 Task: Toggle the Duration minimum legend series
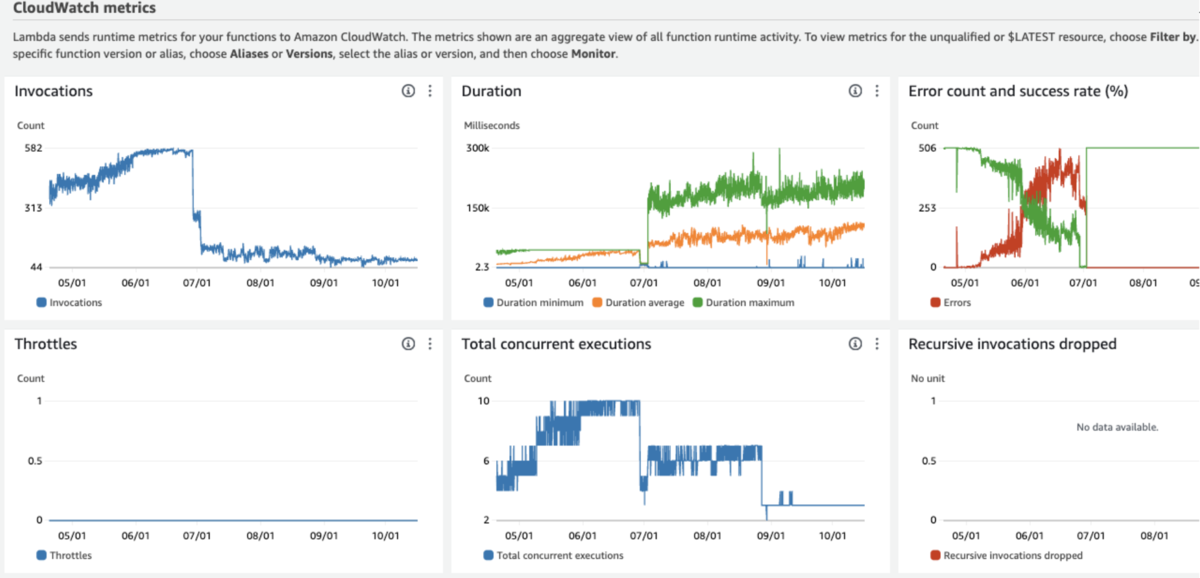coord(529,302)
